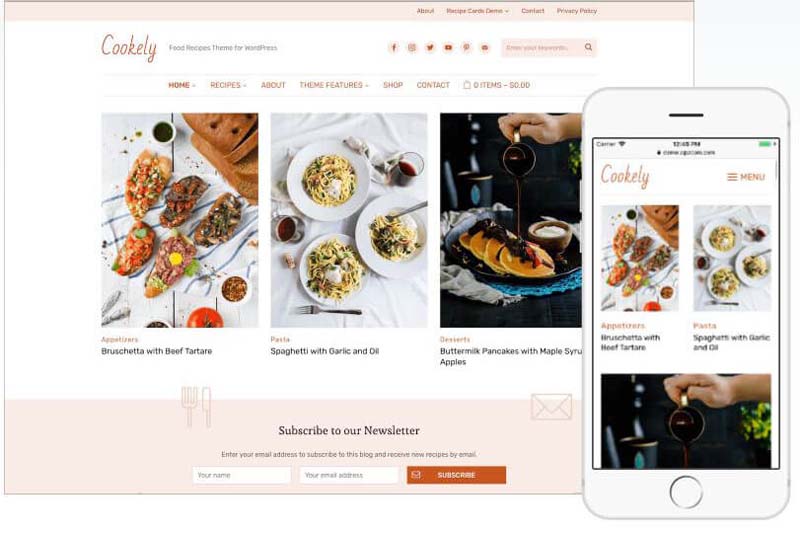This screenshot has height=533, width=800.
Task: Open the Pinterest social icon
Action: click(x=466, y=47)
